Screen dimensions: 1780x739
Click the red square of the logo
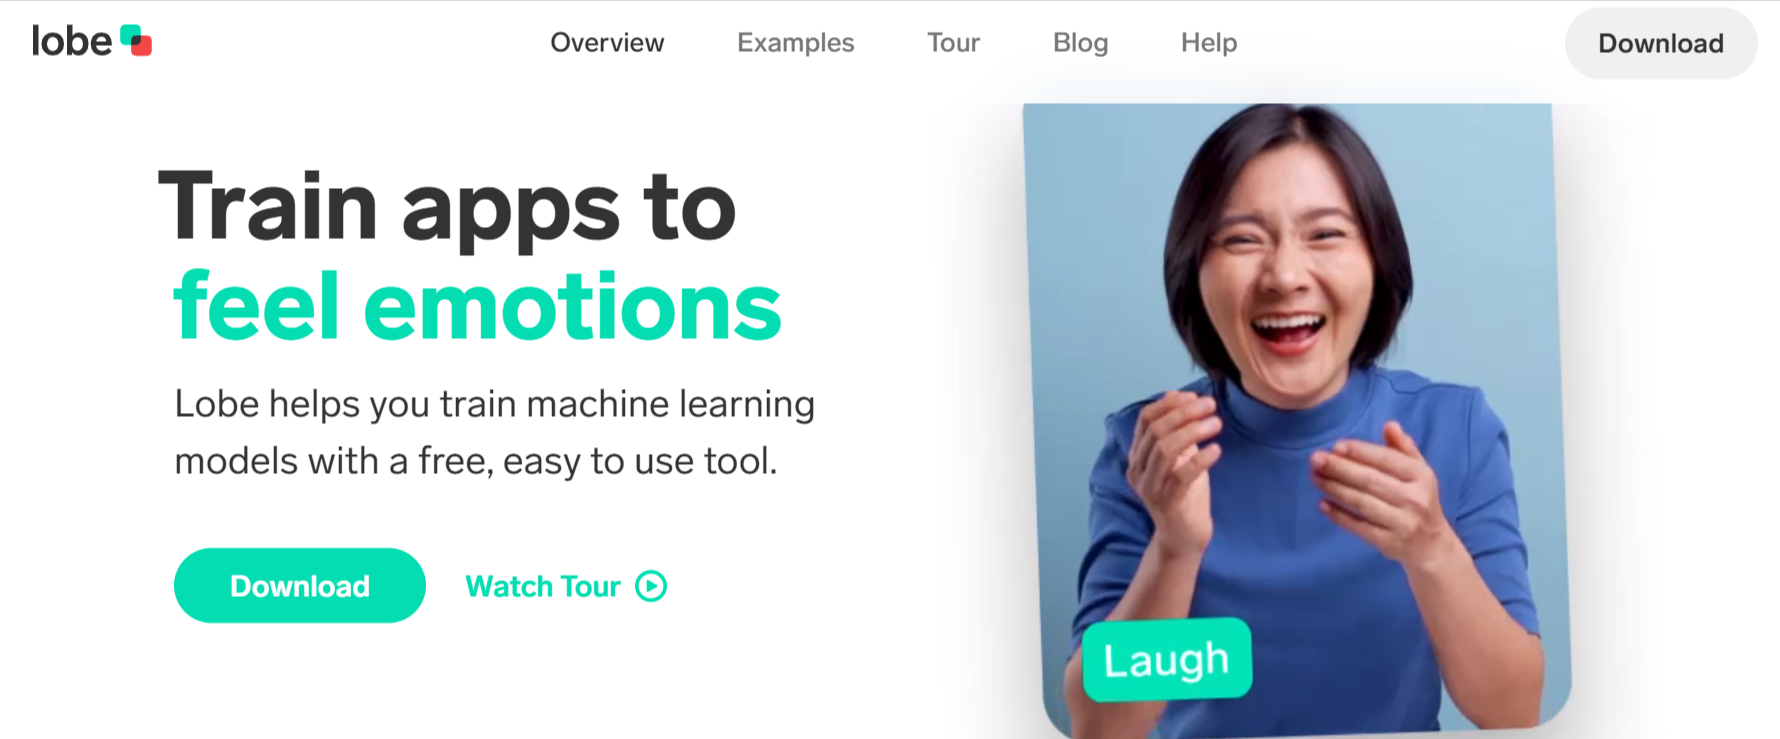tap(142, 46)
